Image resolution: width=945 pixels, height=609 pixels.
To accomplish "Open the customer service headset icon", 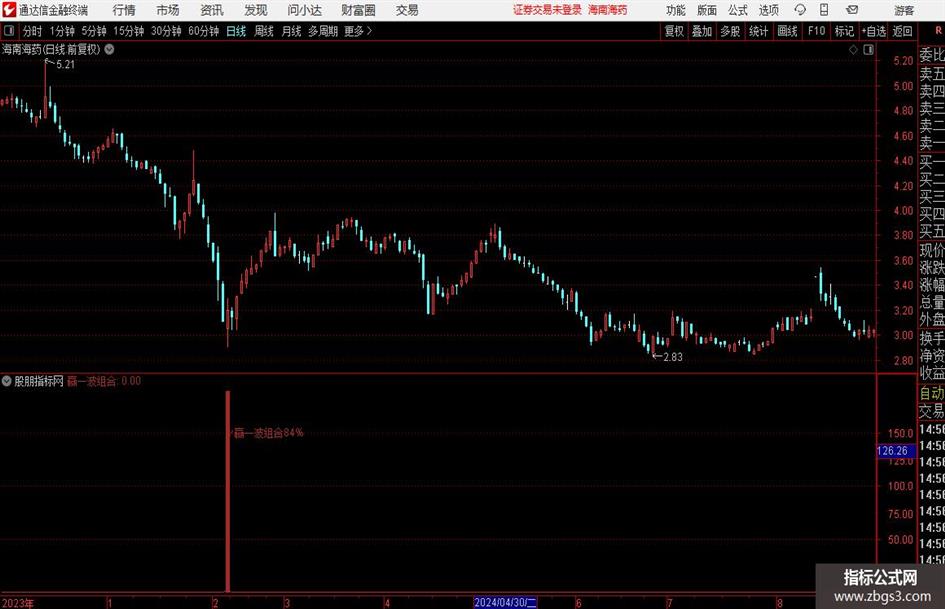I will [x=800, y=10].
